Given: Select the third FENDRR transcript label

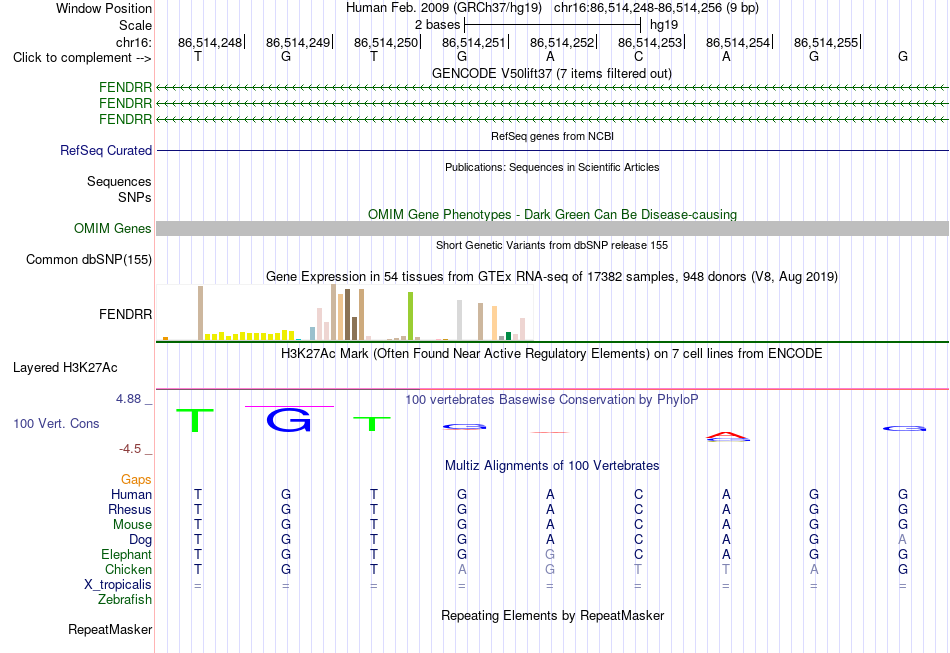Looking at the screenshot, I should (125, 119).
